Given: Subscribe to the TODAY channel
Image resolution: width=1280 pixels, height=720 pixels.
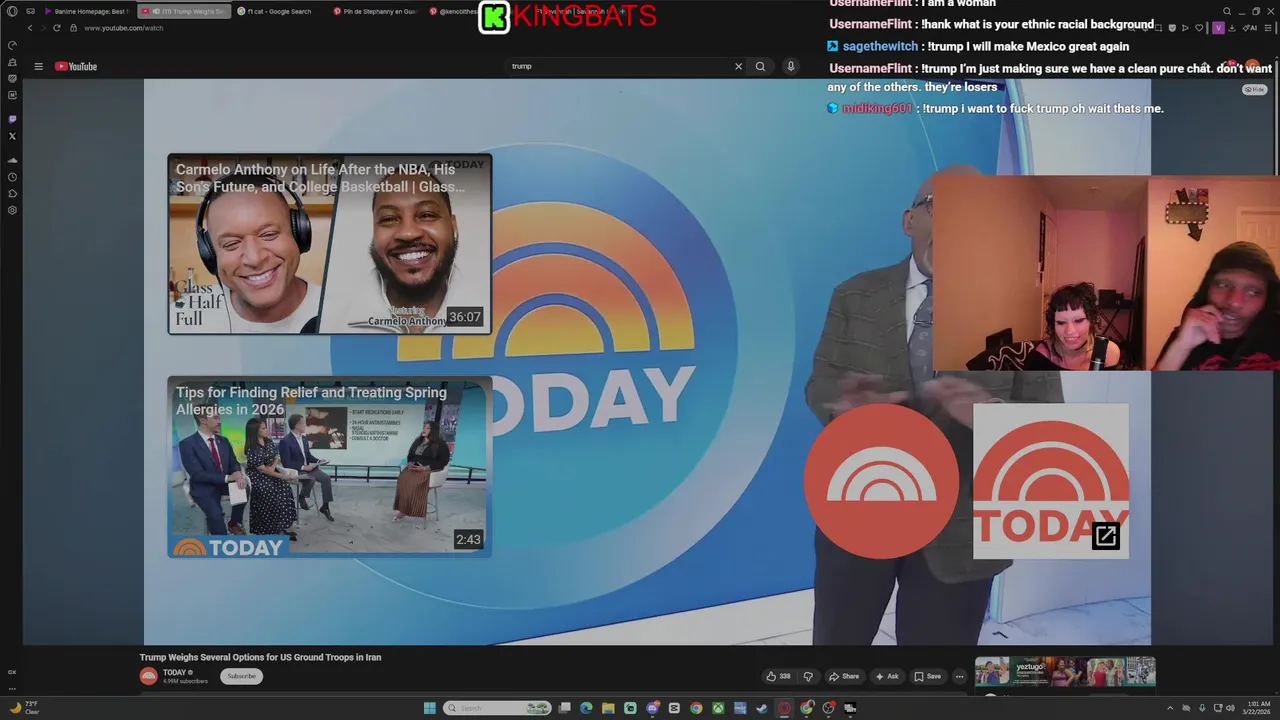Looking at the screenshot, I should pyautogui.click(x=241, y=676).
